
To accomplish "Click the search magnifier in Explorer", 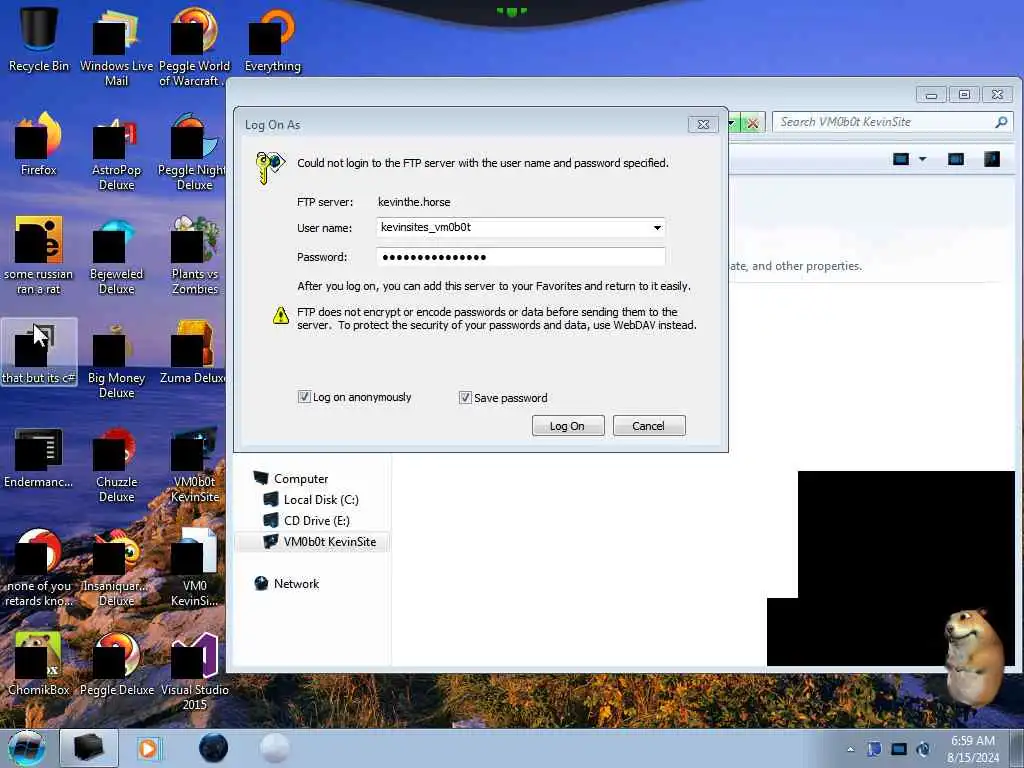I will (x=1000, y=122).
